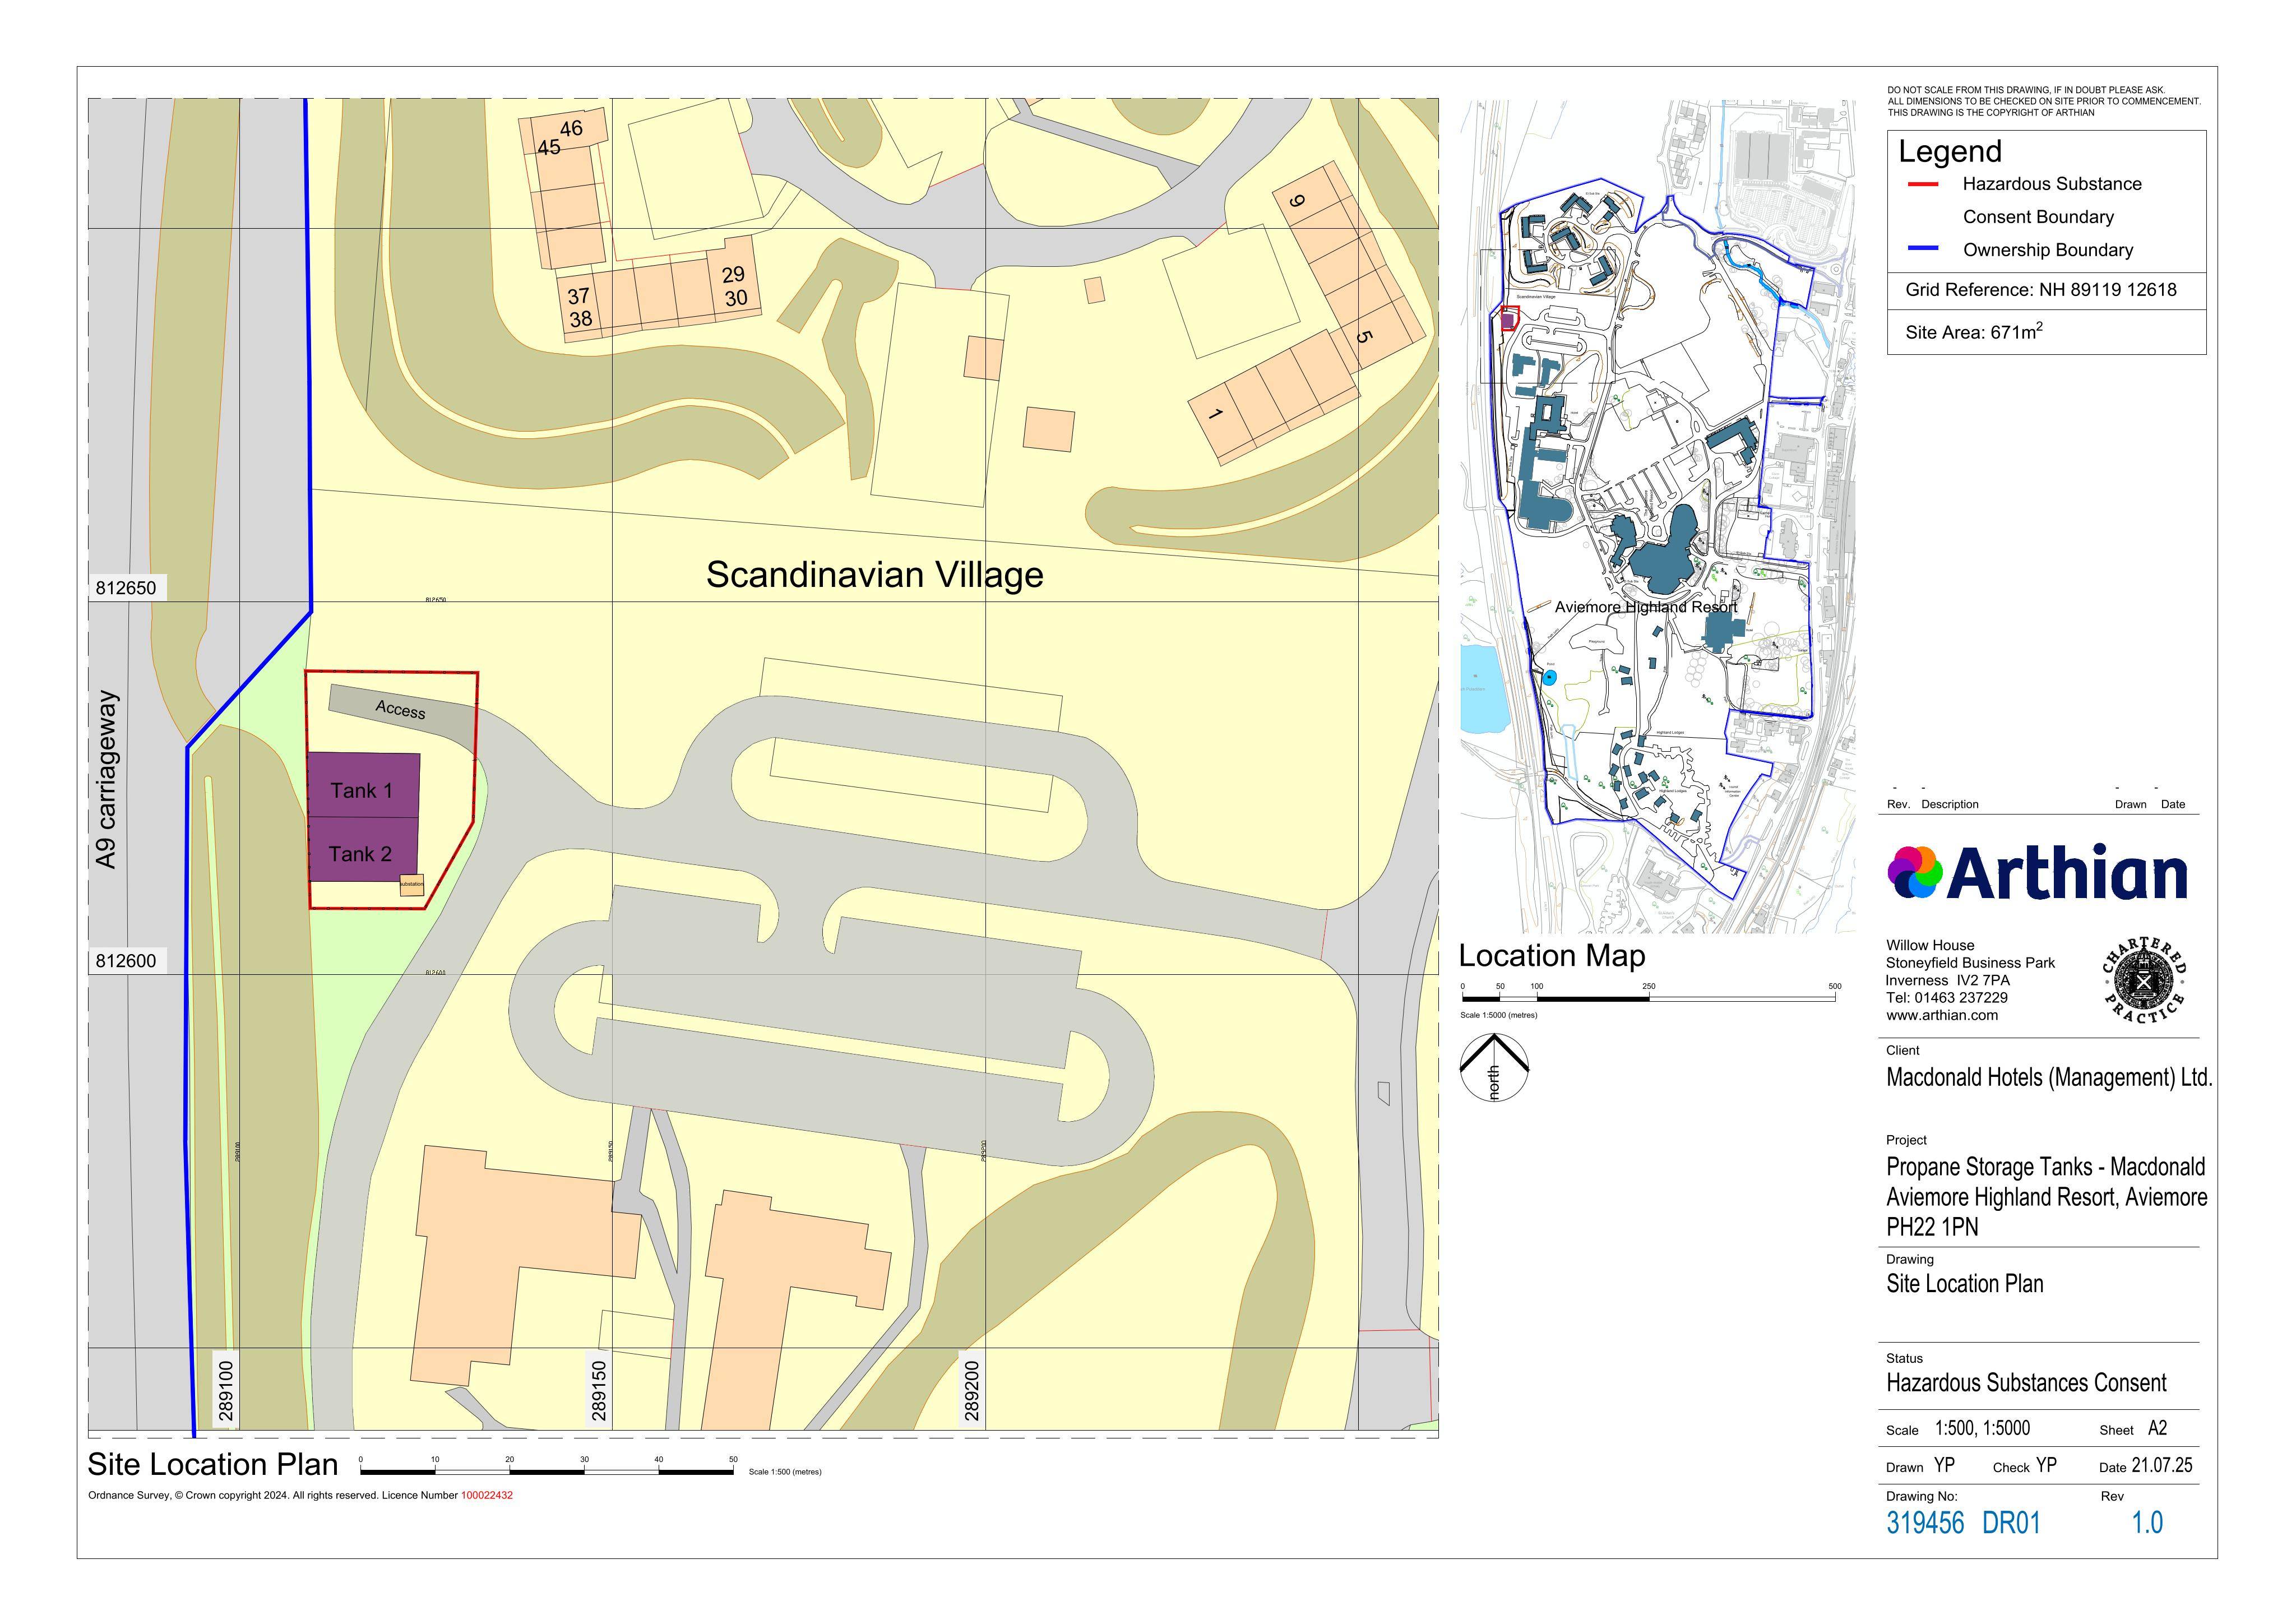Click the DR01 drawing code

2011,1523
